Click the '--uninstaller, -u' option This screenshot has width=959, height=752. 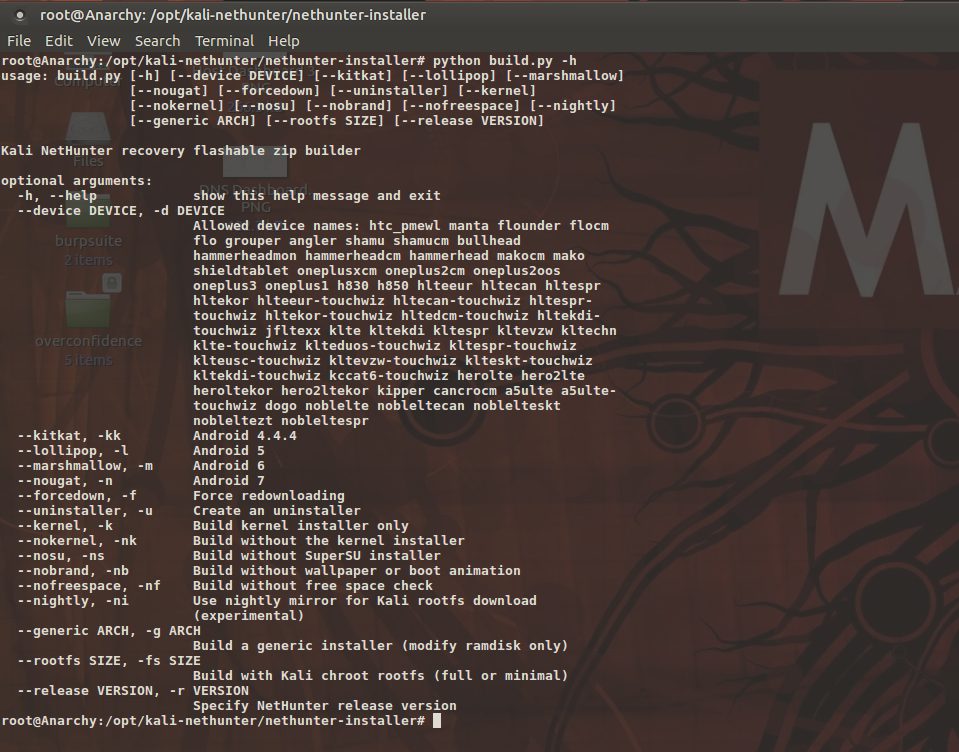(x=85, y=511)
